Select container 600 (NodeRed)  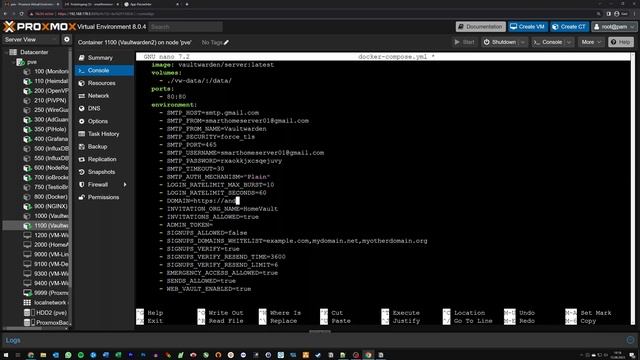51,168
